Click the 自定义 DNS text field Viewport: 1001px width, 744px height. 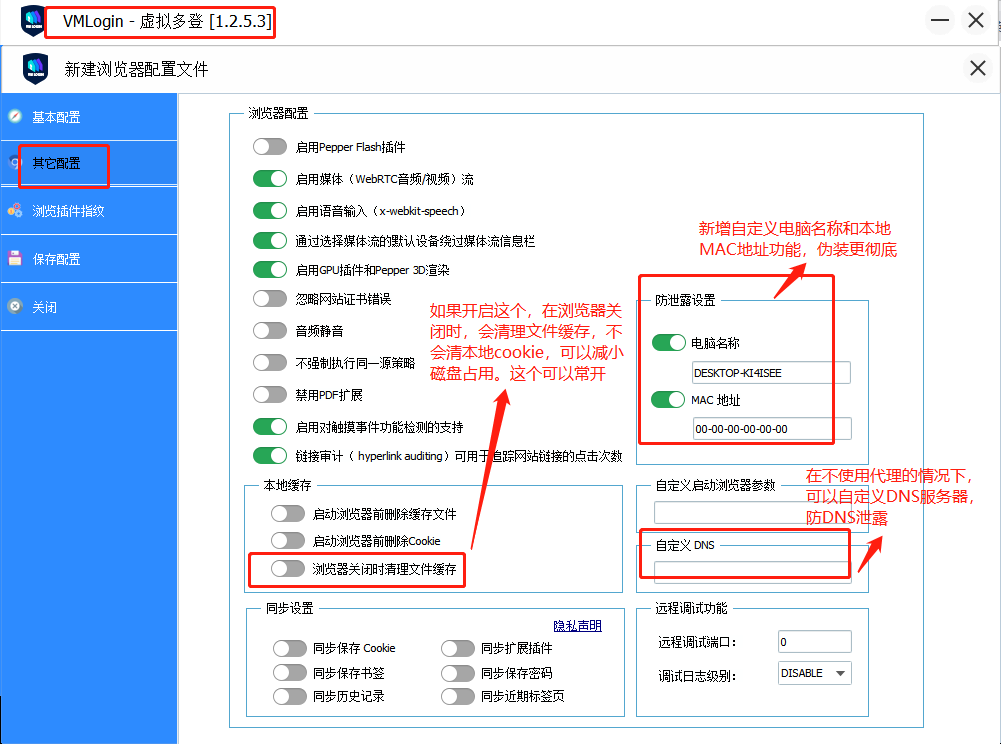tap(752, 571)
